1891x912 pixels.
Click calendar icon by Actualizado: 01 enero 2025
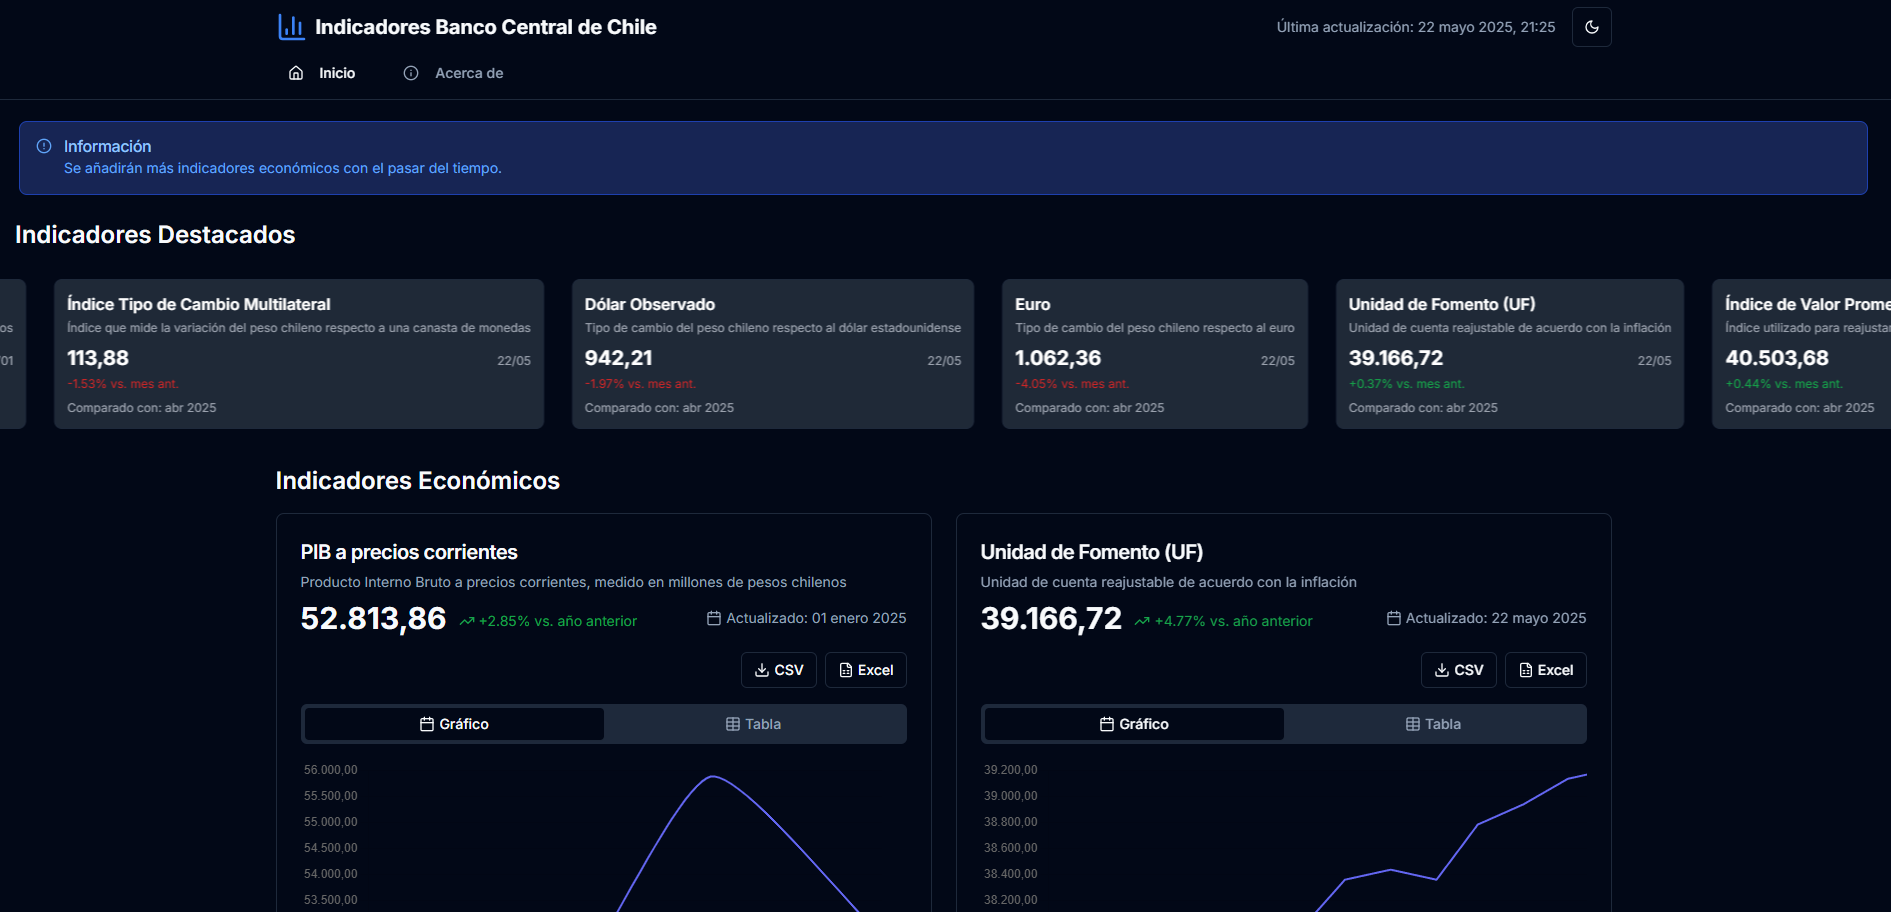[x=714, y=618]
